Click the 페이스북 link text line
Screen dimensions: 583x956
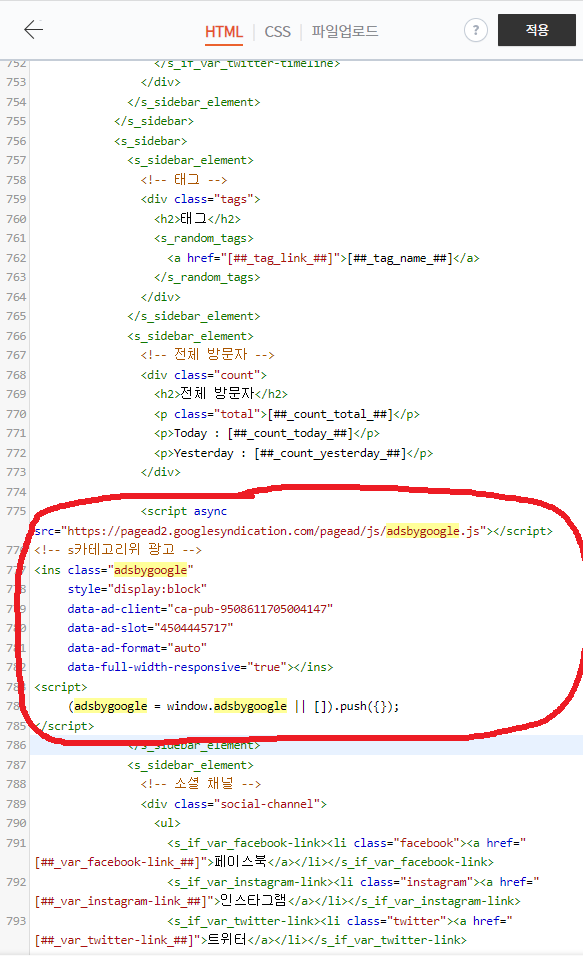[264, 862]
